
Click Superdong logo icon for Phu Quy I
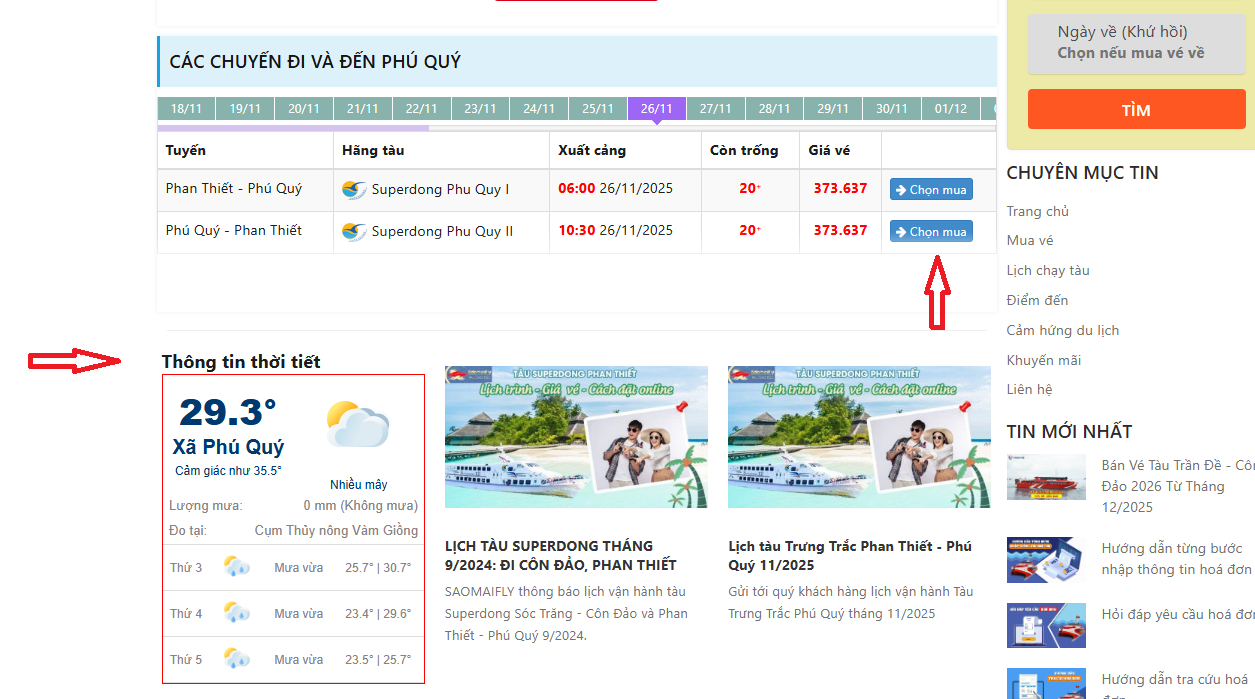pos(354,190)
